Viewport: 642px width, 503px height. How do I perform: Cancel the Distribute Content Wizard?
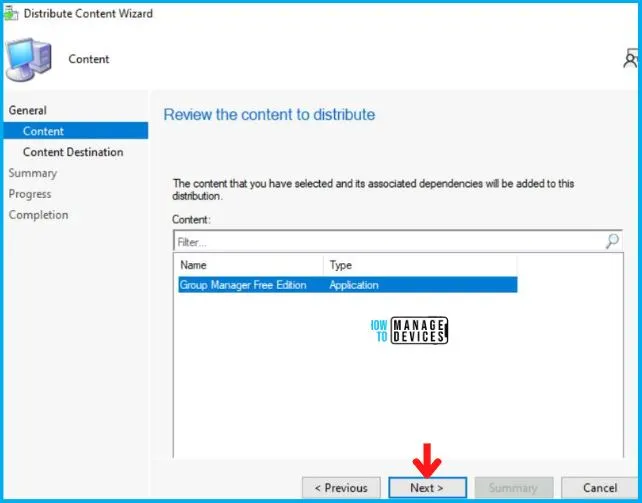click(x=600, y=487)
